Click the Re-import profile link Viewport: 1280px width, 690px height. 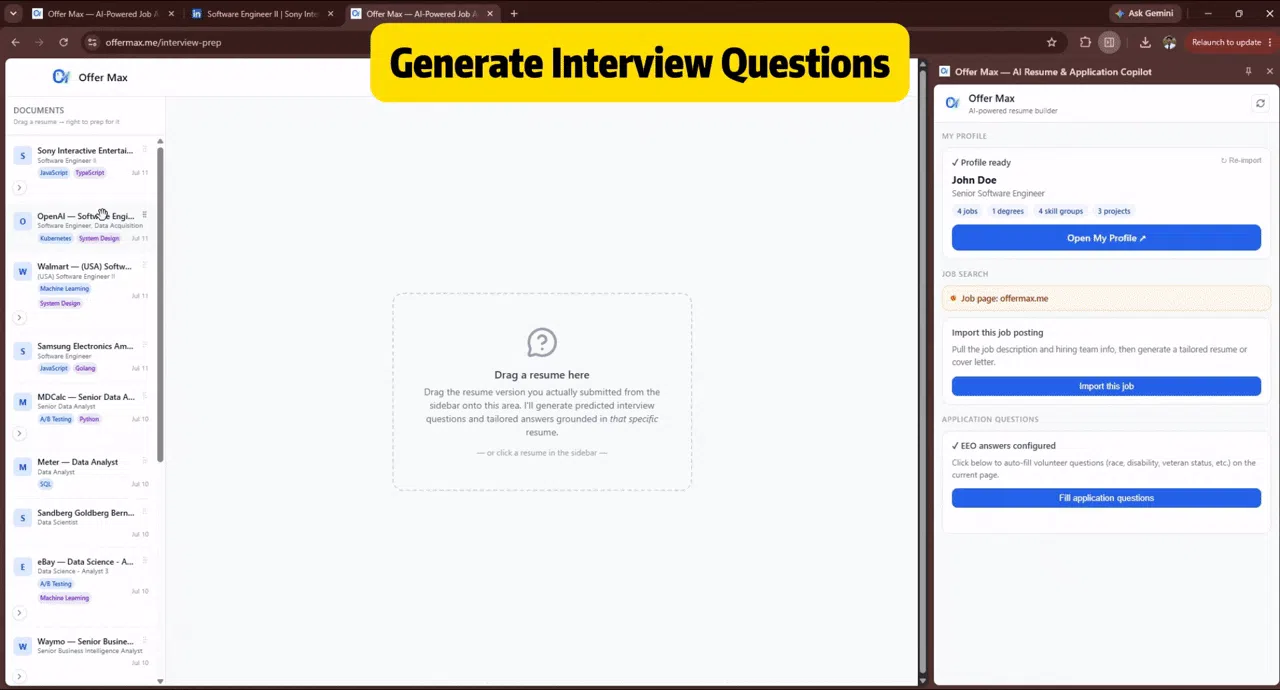tap(1241, 160)
